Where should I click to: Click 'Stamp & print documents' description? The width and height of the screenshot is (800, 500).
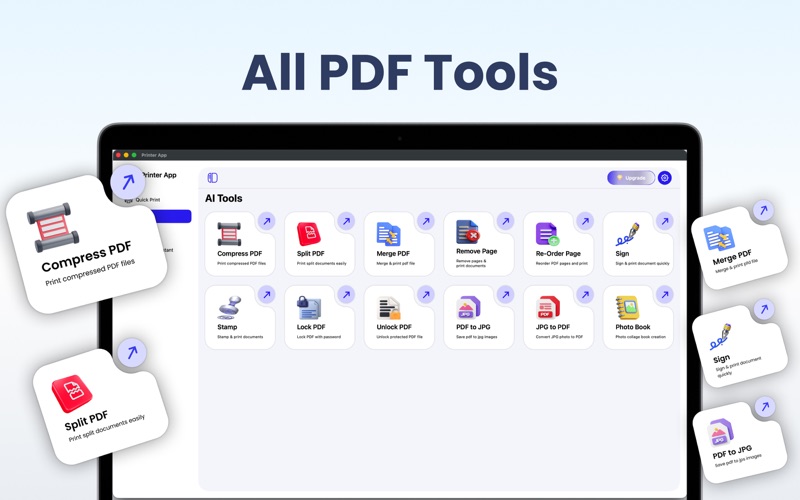tap(240, 337)
